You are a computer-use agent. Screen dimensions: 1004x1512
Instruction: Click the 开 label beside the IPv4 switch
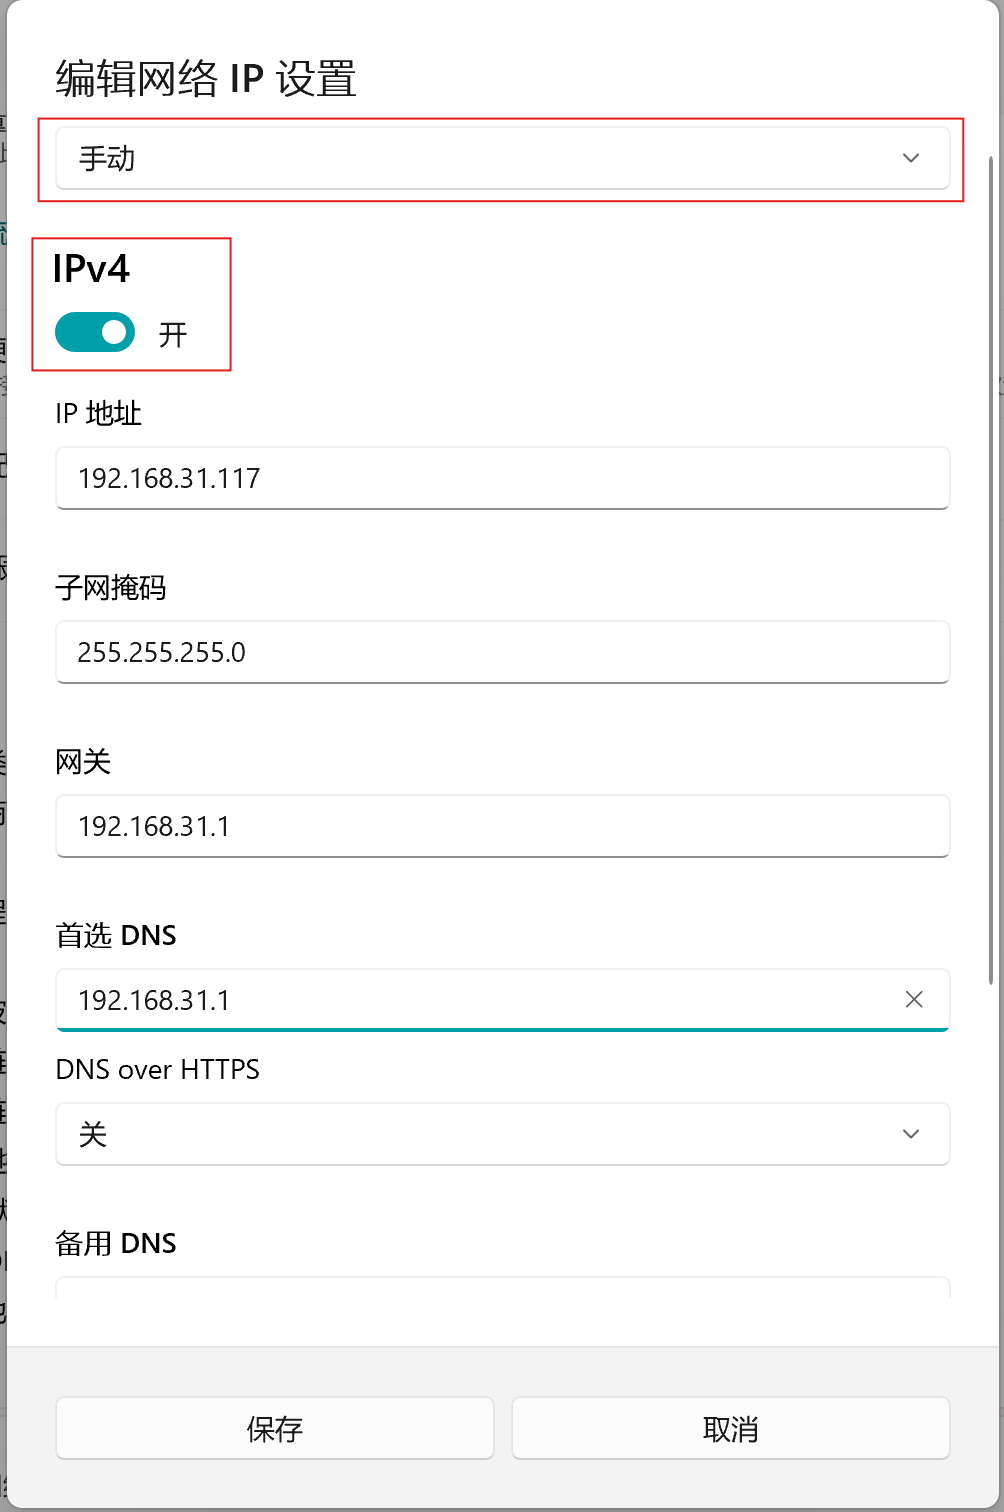pos(173,334)
